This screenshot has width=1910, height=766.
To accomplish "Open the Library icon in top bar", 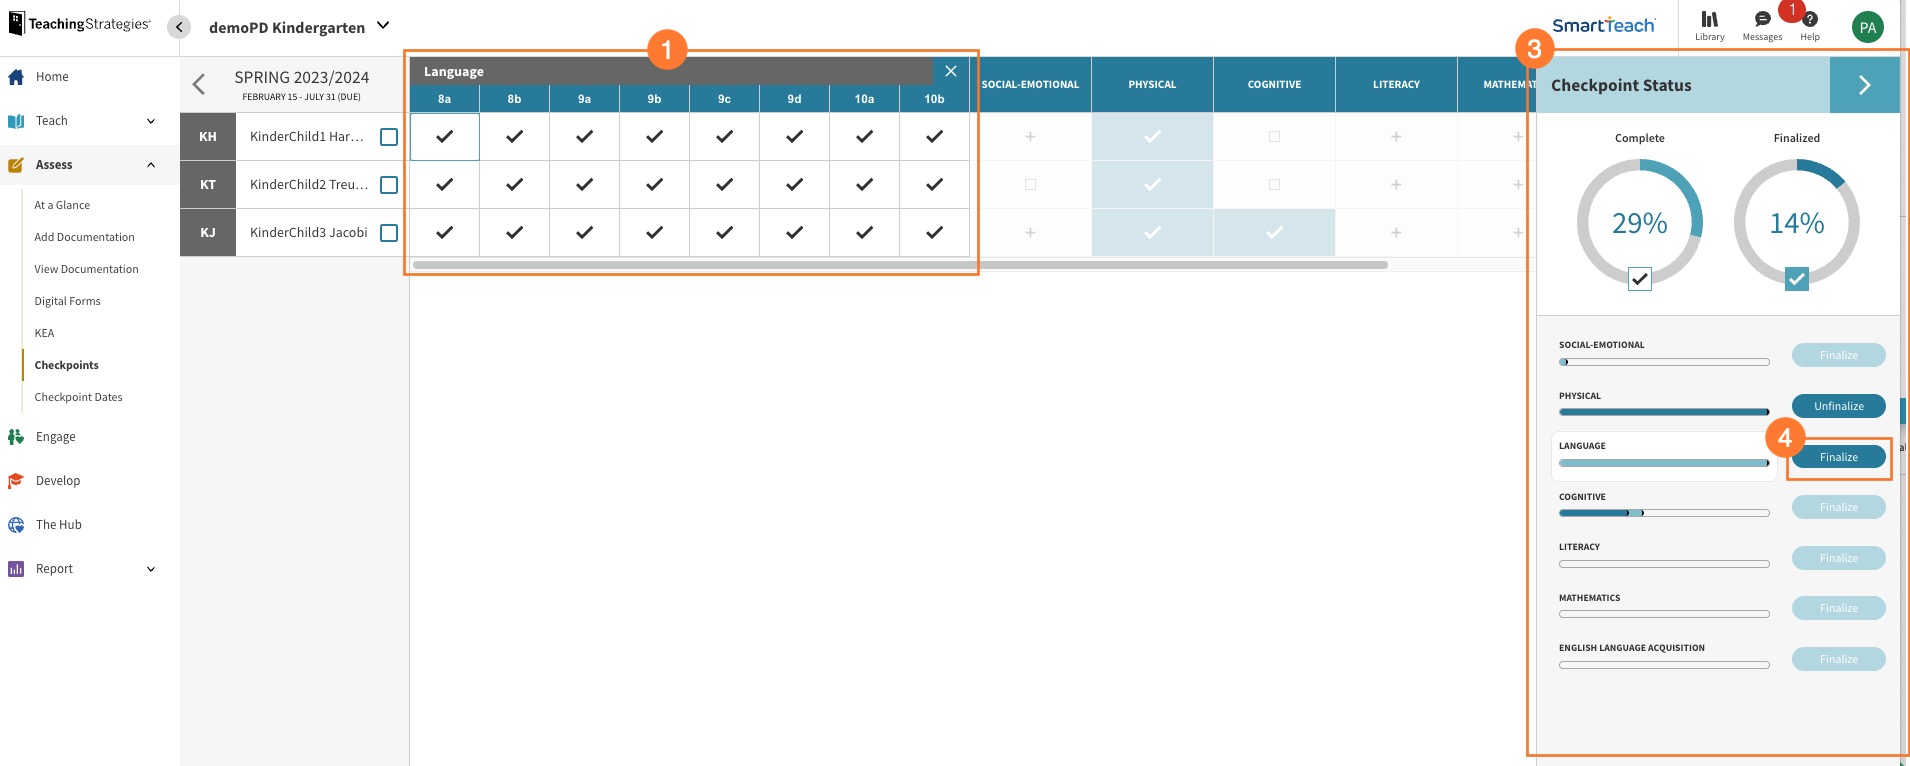I will [1709, 20].
